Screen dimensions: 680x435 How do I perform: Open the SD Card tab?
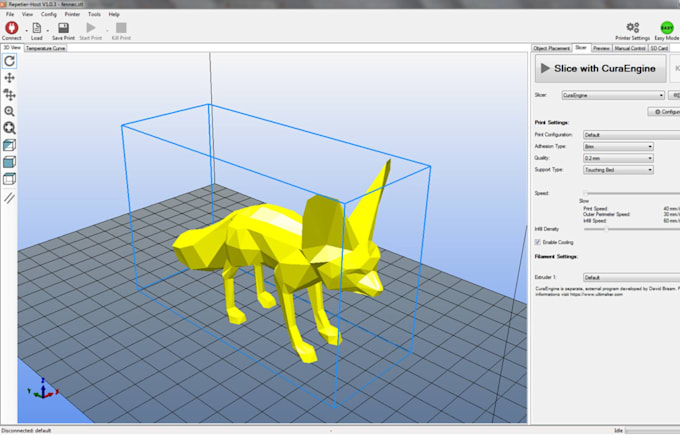(x=659, y=48)
